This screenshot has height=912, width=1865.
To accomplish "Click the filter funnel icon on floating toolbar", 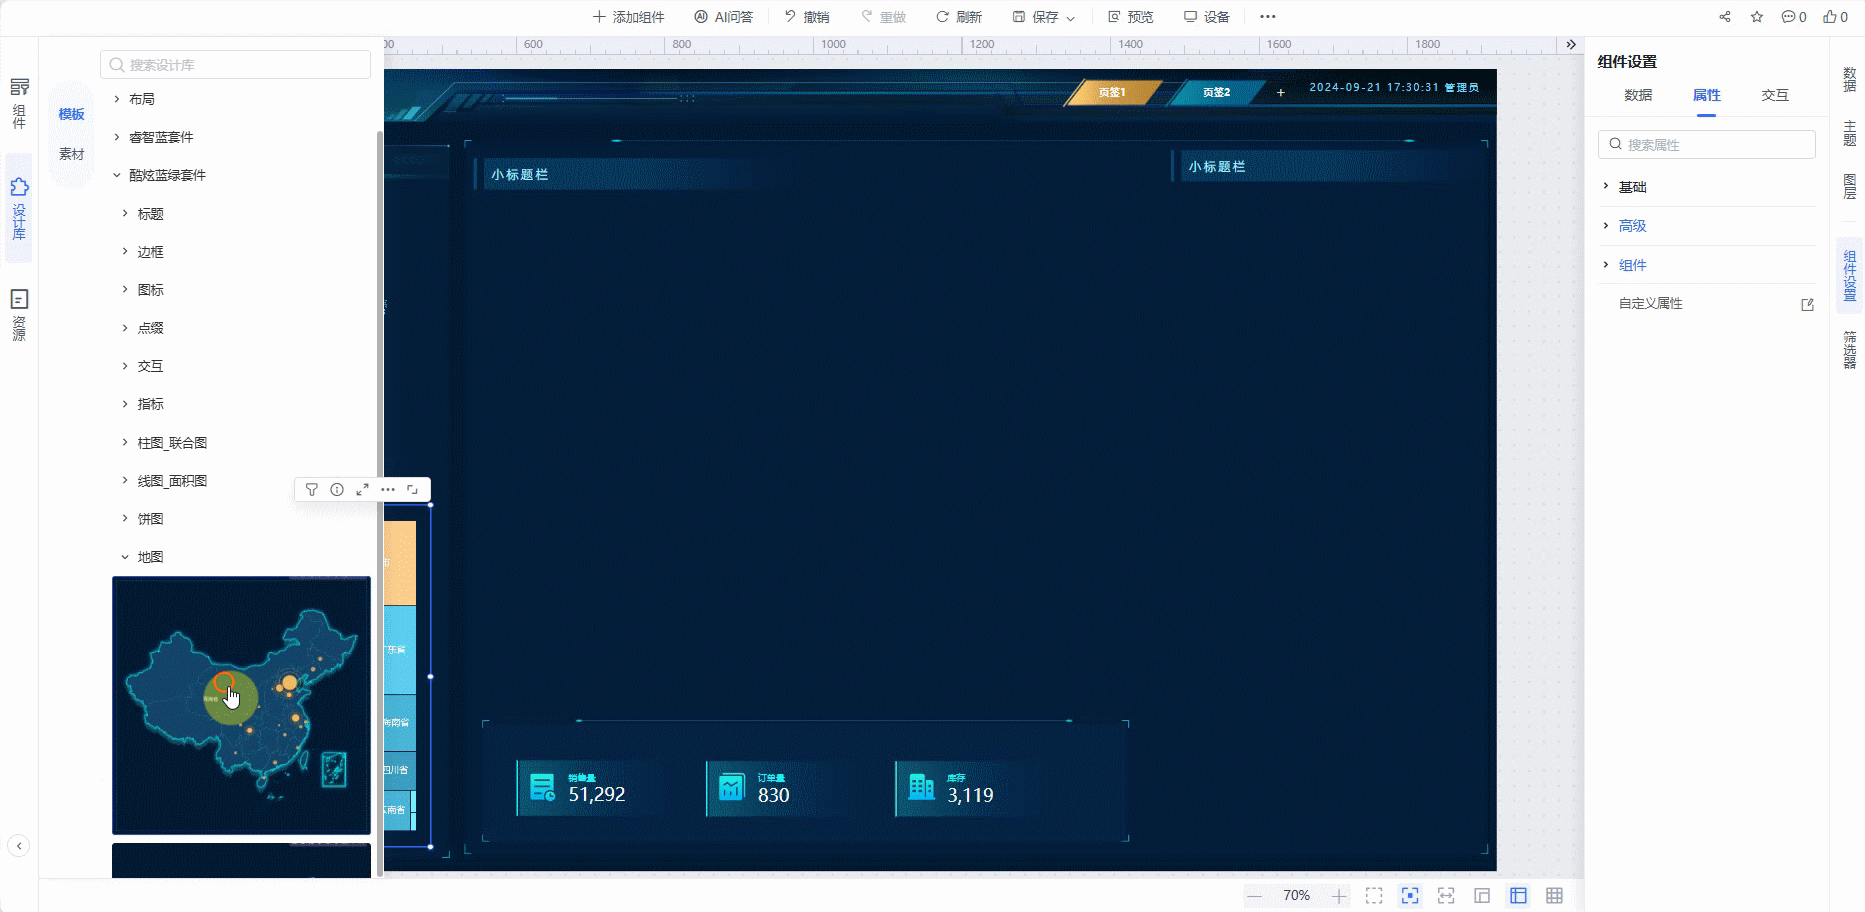I will [312, 490].
